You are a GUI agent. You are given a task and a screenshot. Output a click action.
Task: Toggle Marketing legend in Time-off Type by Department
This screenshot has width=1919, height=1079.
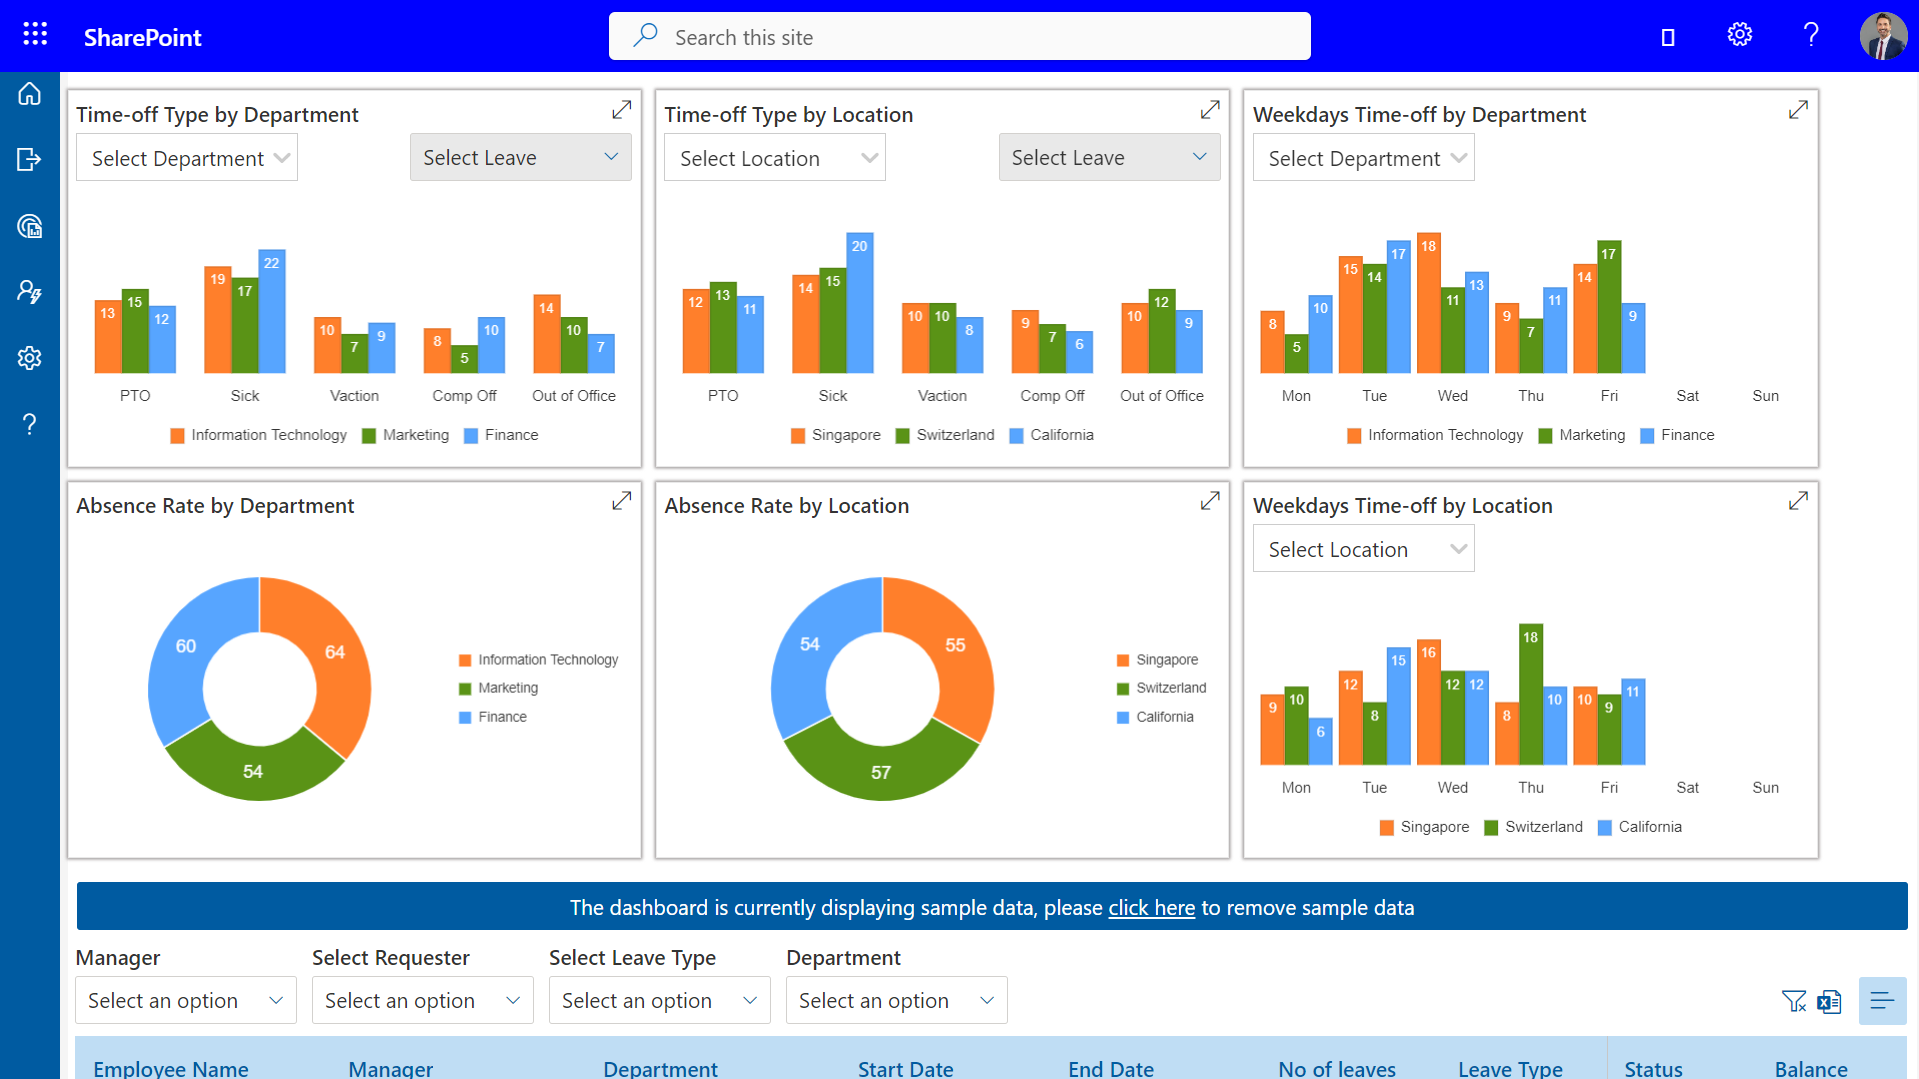pyautogui.click(x=405, y=435)
